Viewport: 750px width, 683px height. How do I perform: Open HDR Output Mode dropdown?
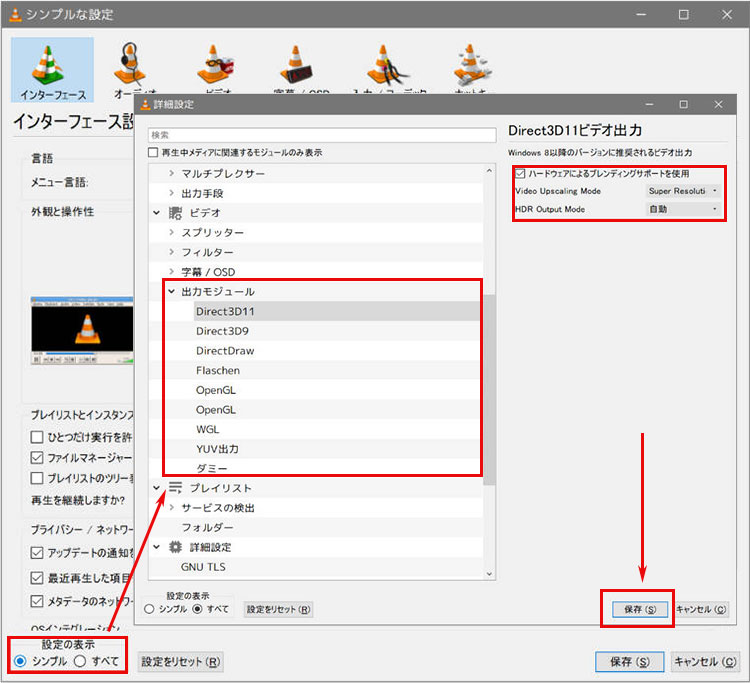(683, 209)
